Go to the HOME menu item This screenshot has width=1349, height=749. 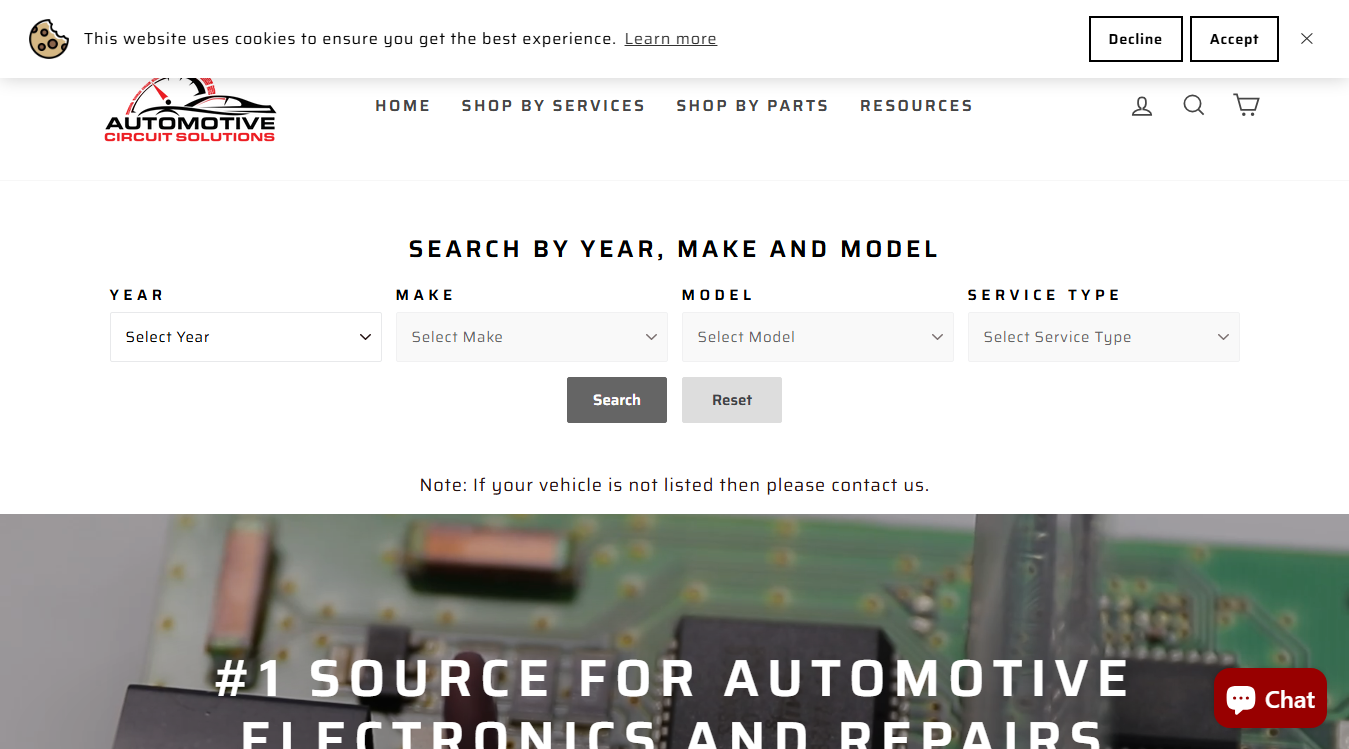(403, 106)
